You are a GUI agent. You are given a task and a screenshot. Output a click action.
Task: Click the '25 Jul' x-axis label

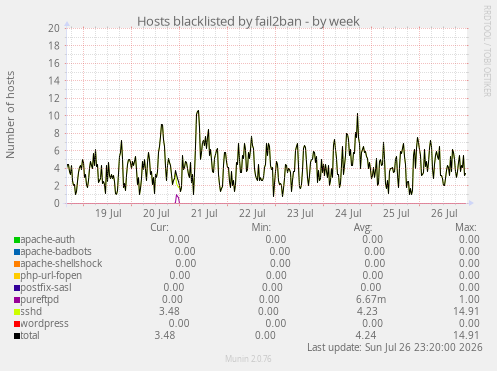[396, 213]
